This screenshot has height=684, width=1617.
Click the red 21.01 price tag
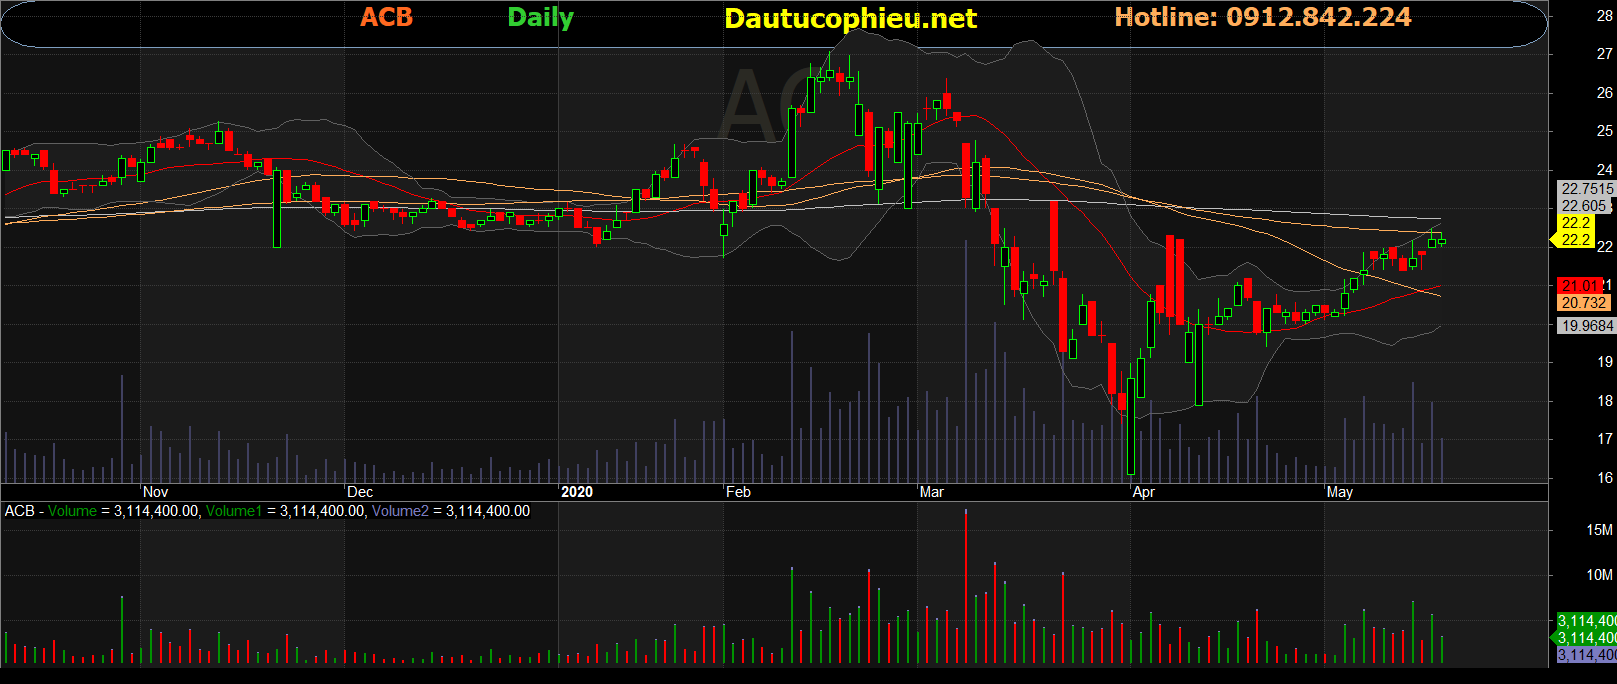[x=1582, y=286]
